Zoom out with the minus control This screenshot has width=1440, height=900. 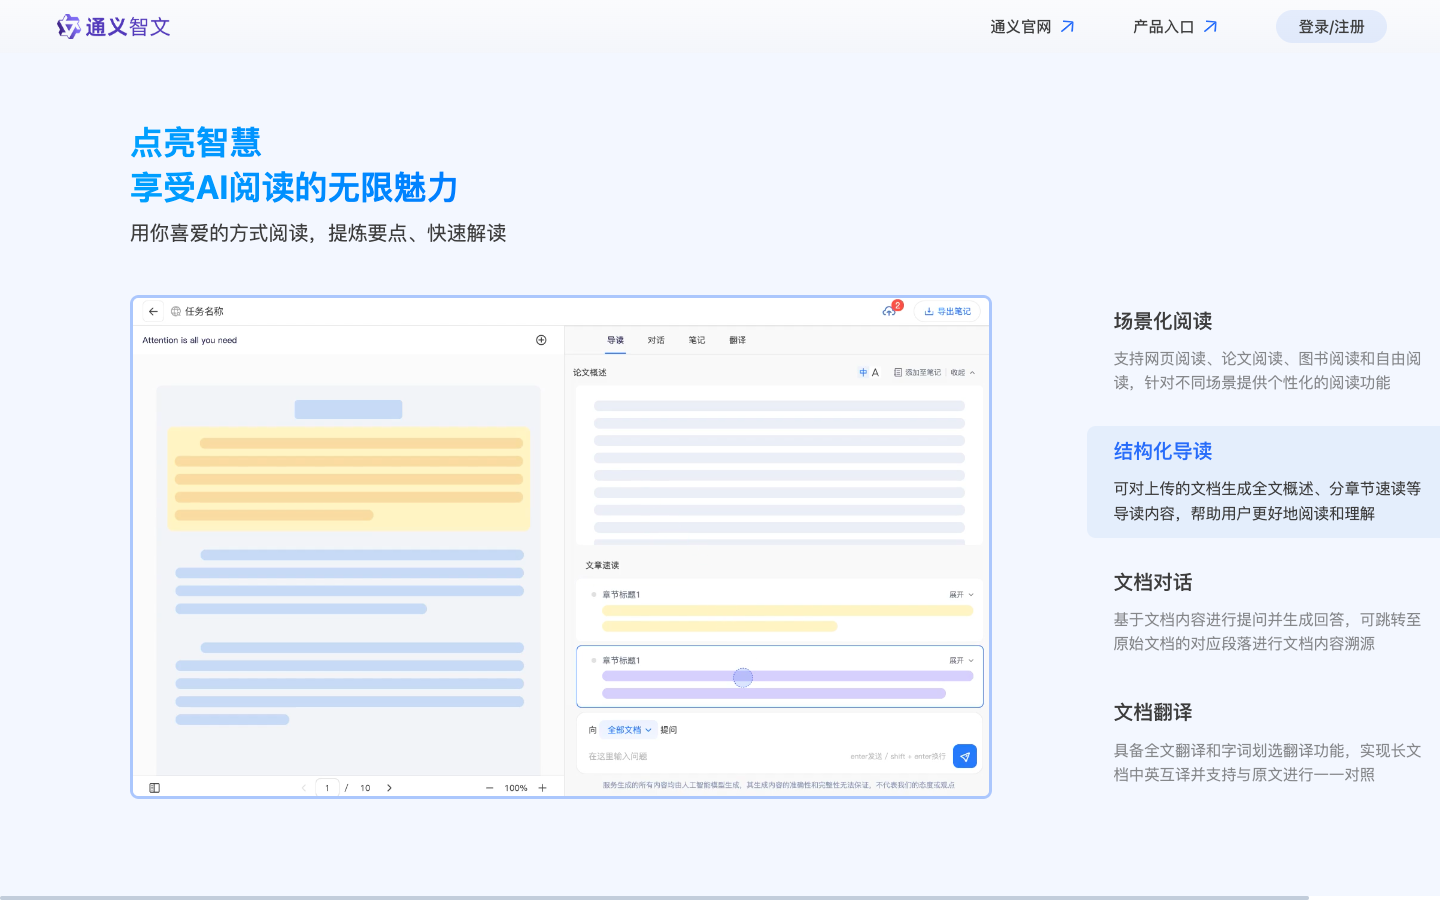click(x=489, y=787)
